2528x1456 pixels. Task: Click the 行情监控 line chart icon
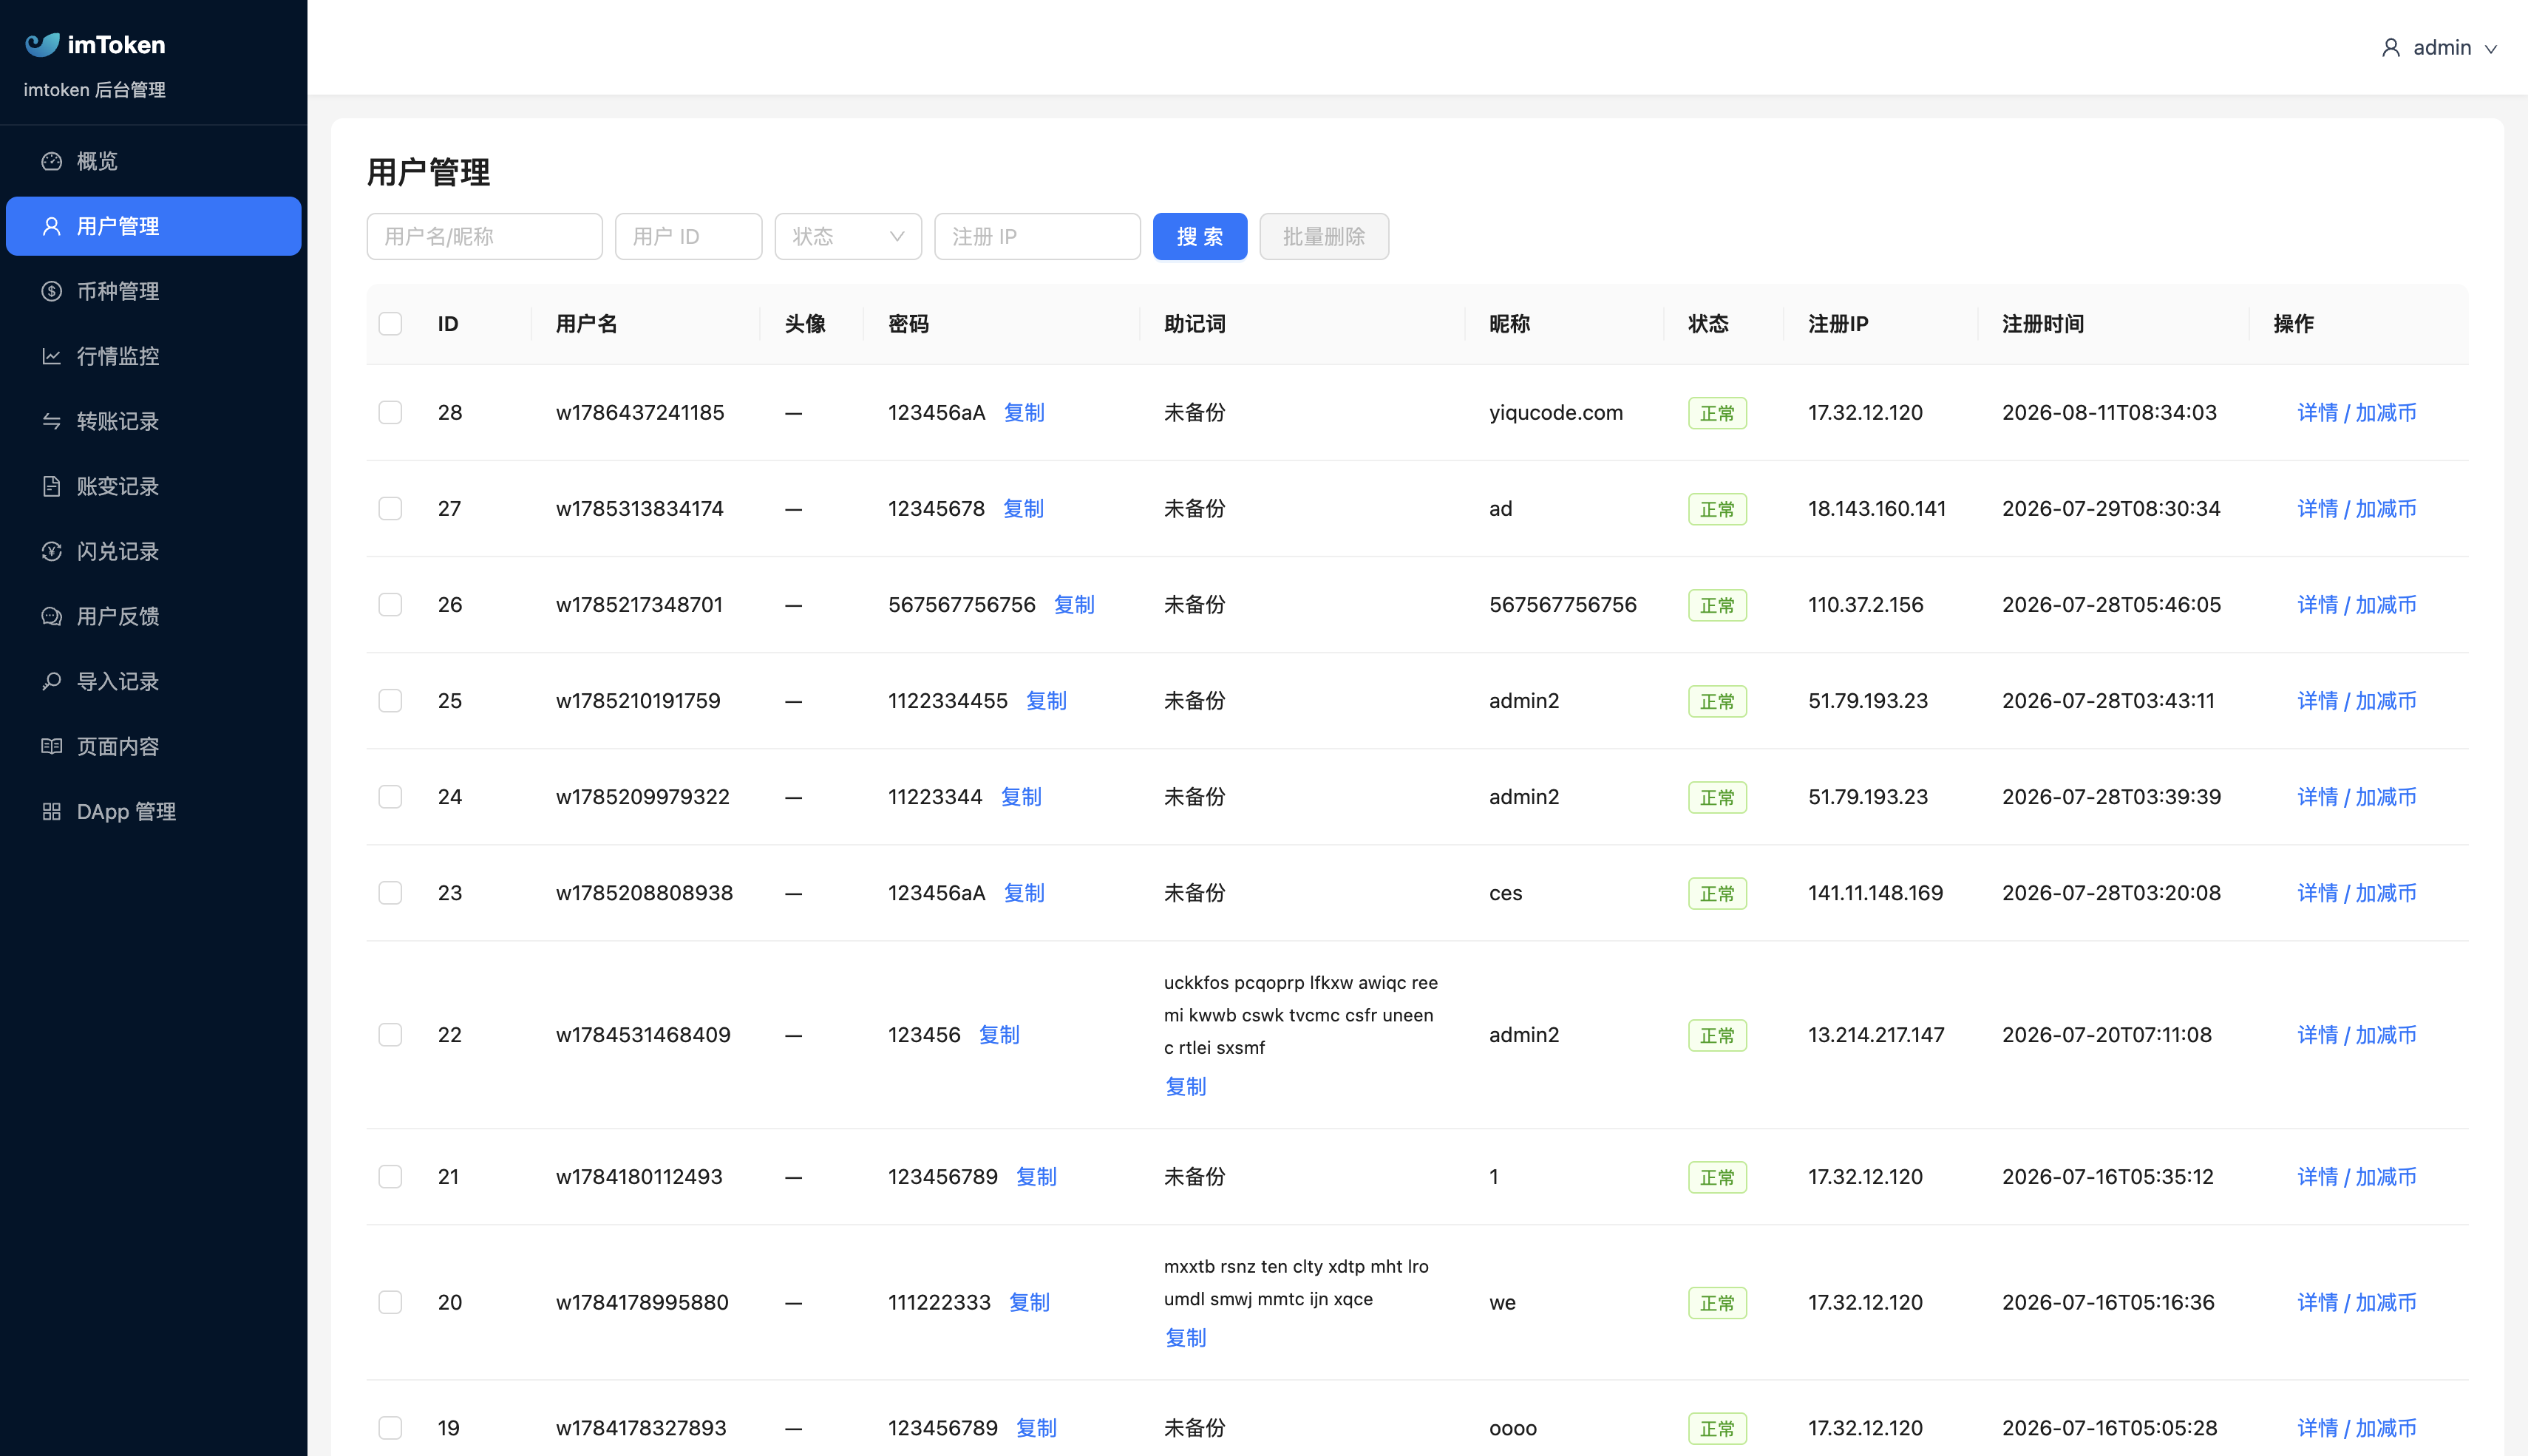(x=51, y=356)
